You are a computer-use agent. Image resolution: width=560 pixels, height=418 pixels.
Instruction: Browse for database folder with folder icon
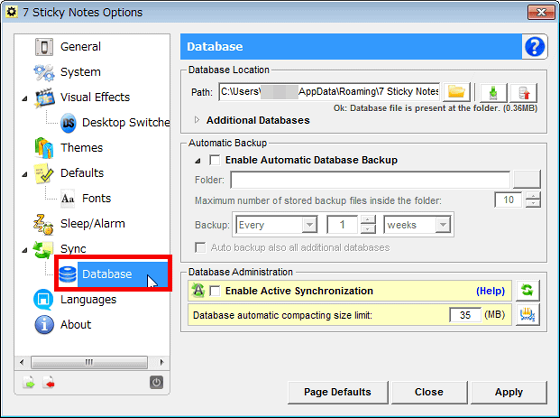tap(456, 92)
